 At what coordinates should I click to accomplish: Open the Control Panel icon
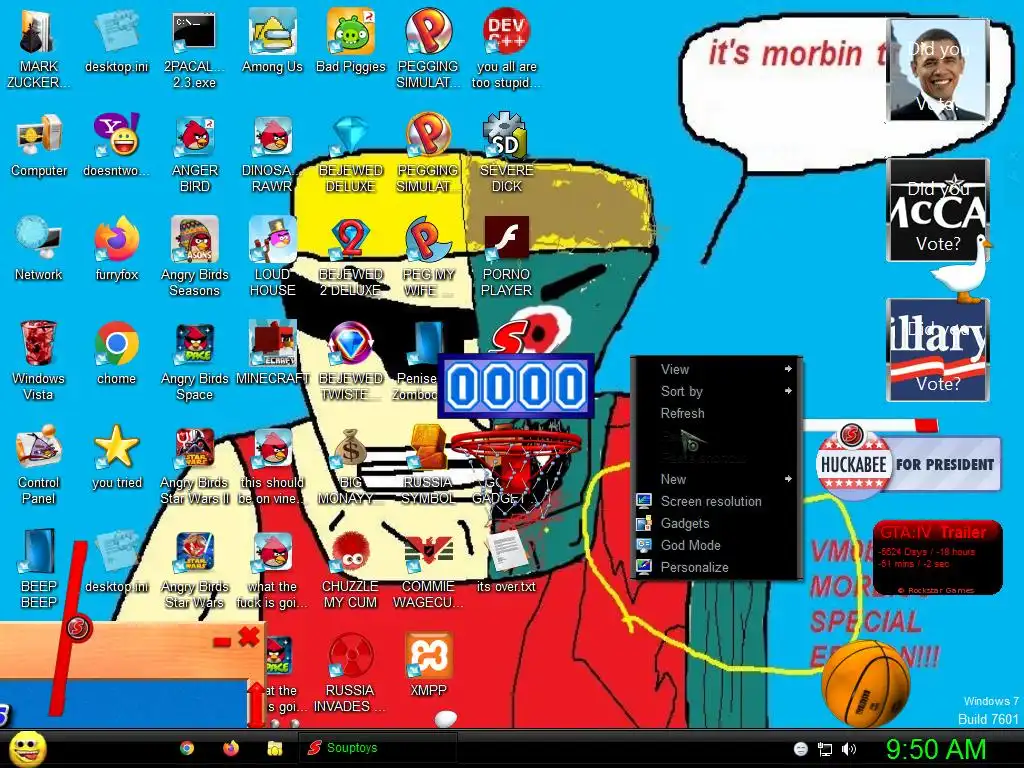pos(39,464)
